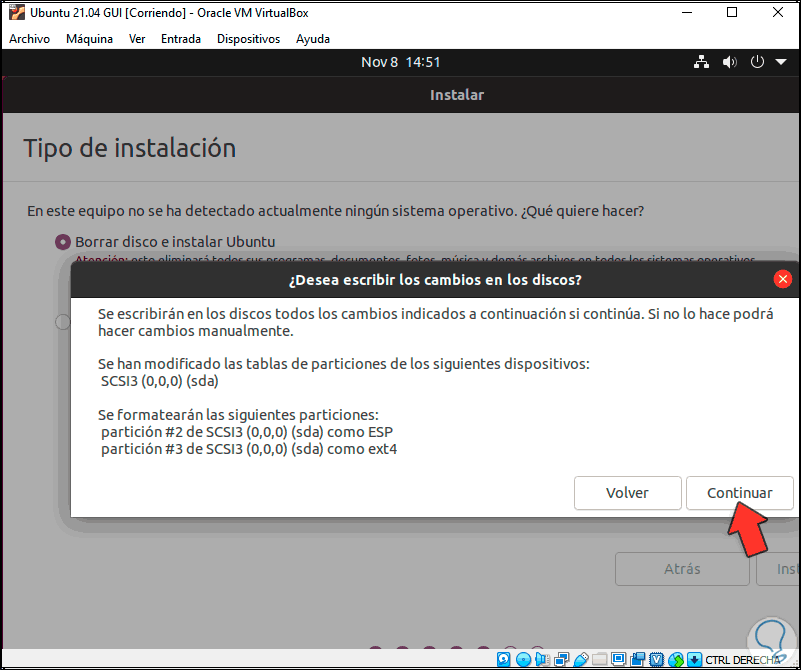This screenshot has height=670, width=802.
Task: Click the optical disc status icon
Action: [x=523, y=659]
